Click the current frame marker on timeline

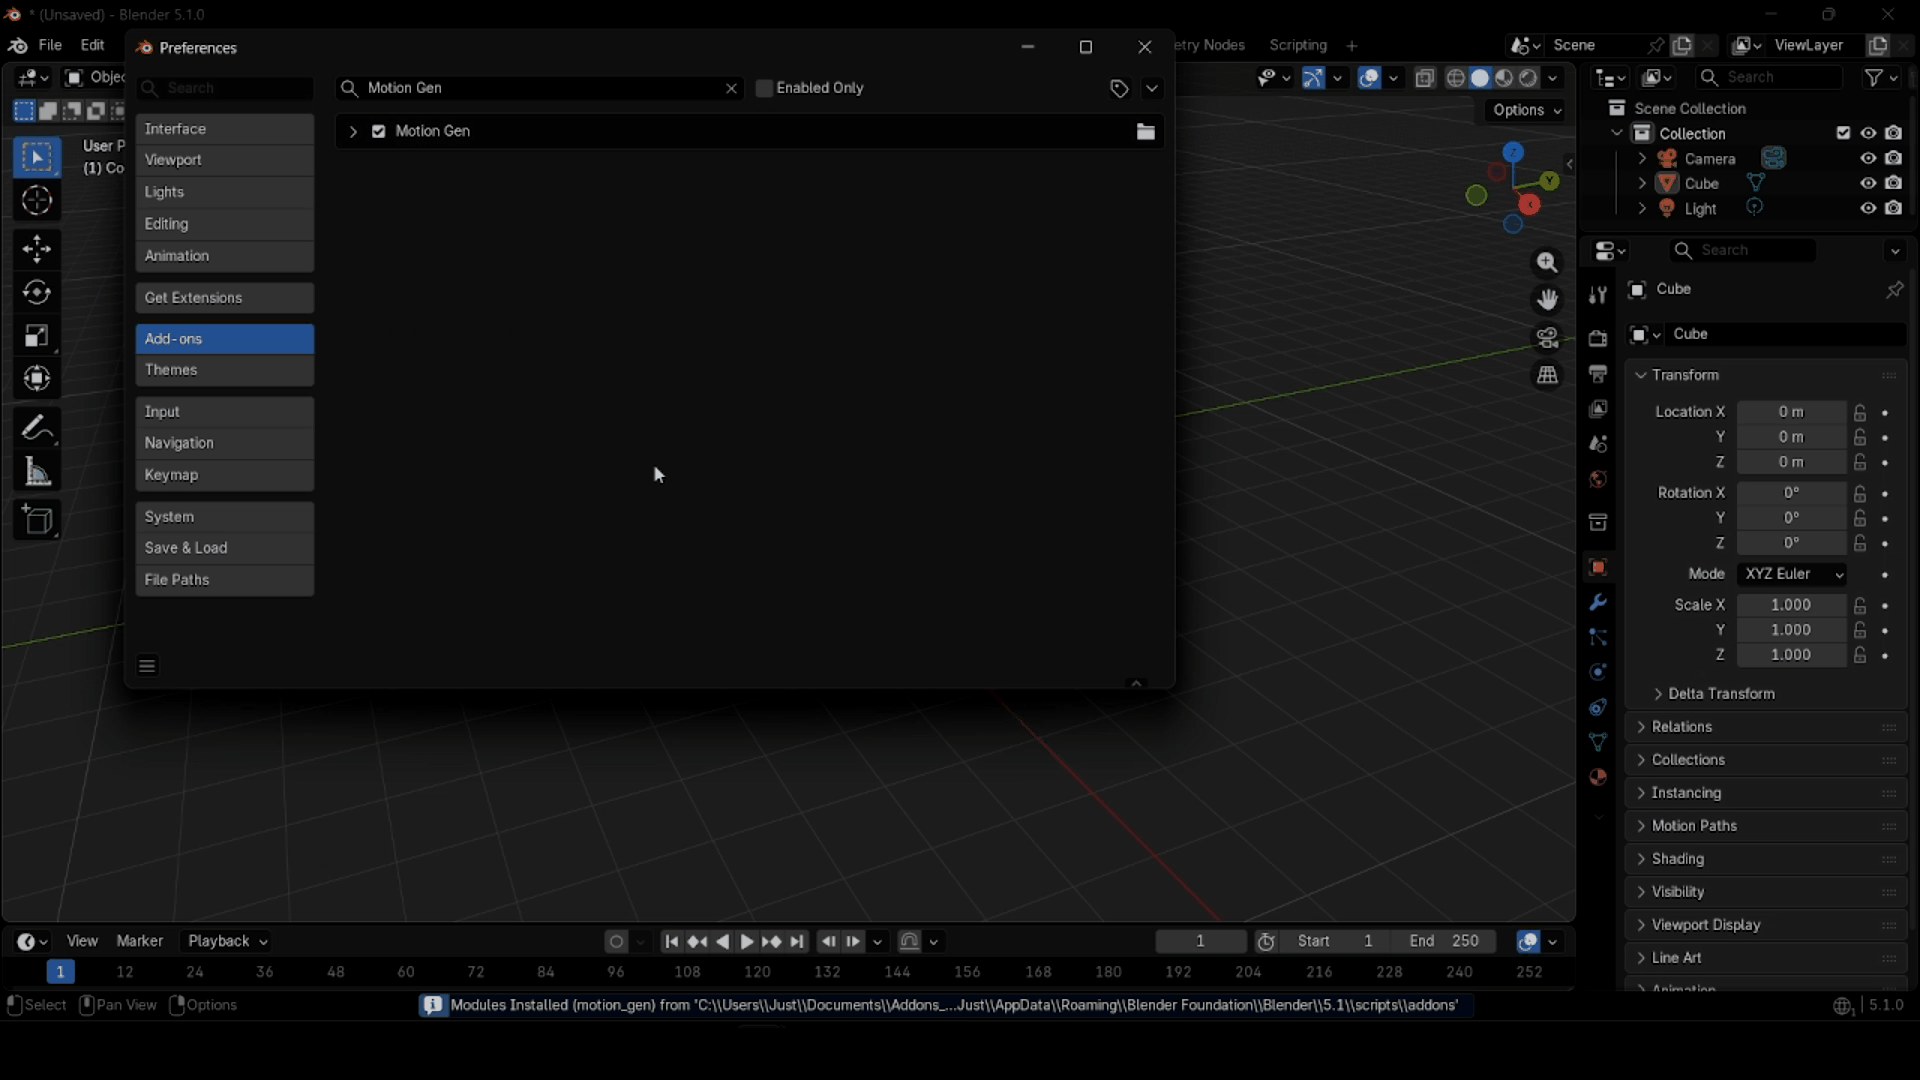pyautogui.click(x=61, y=972)
